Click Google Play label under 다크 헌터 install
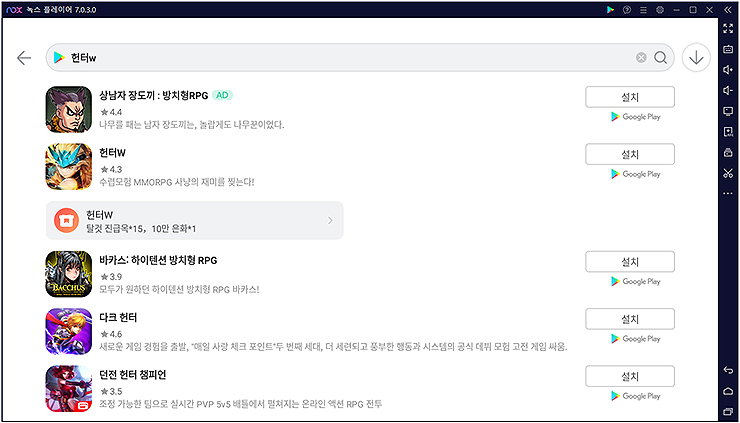 [635, 338]
